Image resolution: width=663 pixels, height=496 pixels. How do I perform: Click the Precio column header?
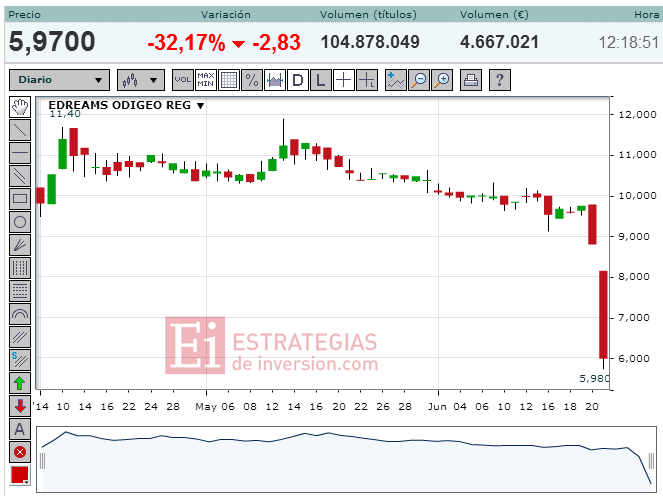coord(25,14)
